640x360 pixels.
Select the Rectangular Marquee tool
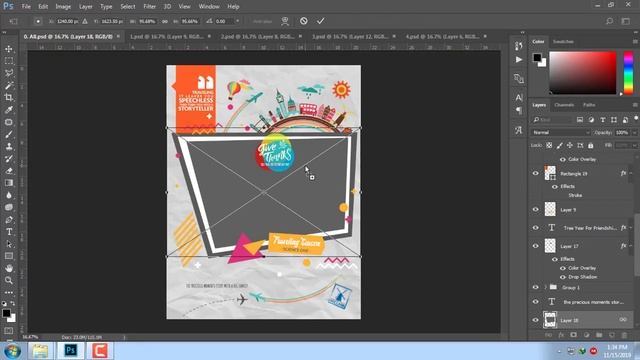click(9, 61)
